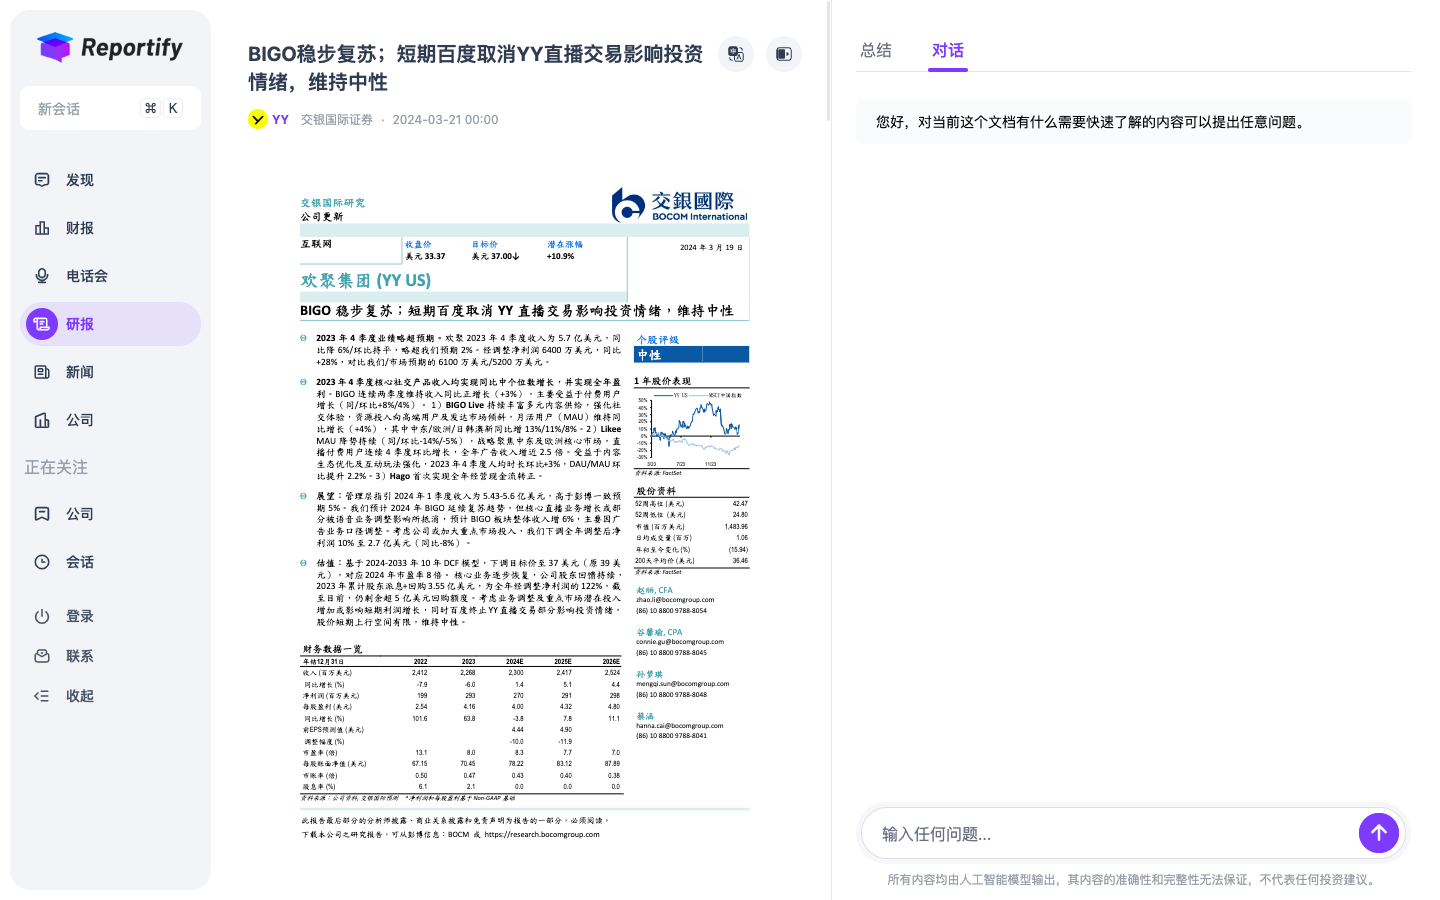
Task: Click the 联系 contact link
Action: click(x=80, y=656)
